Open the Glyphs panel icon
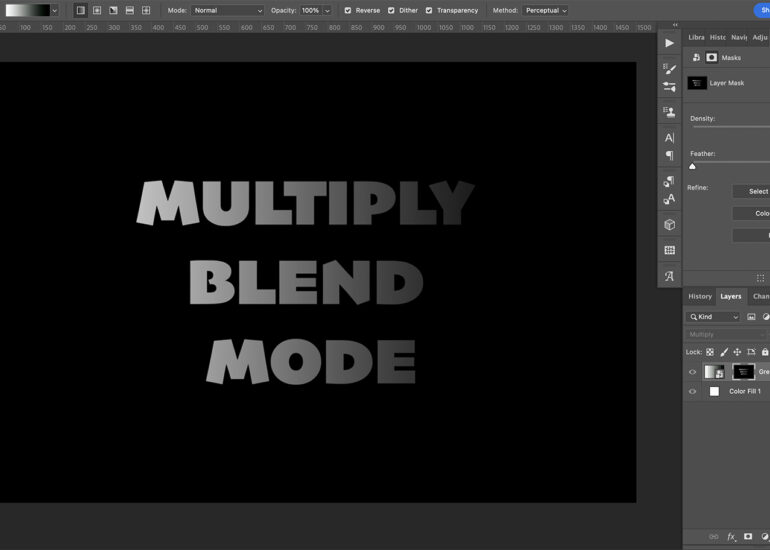The height and width of the screenshot is (550, 770). [x=669, y=276]
